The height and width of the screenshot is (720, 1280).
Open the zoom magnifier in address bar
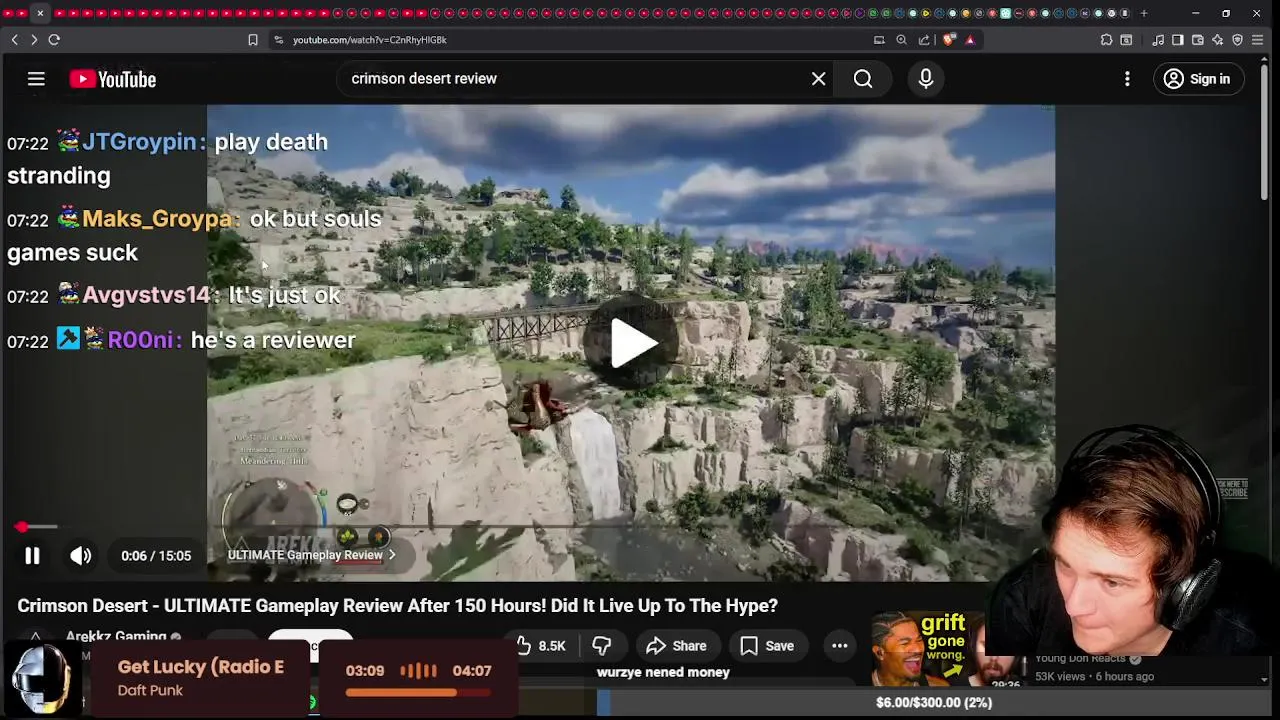(x=902, y=40)
